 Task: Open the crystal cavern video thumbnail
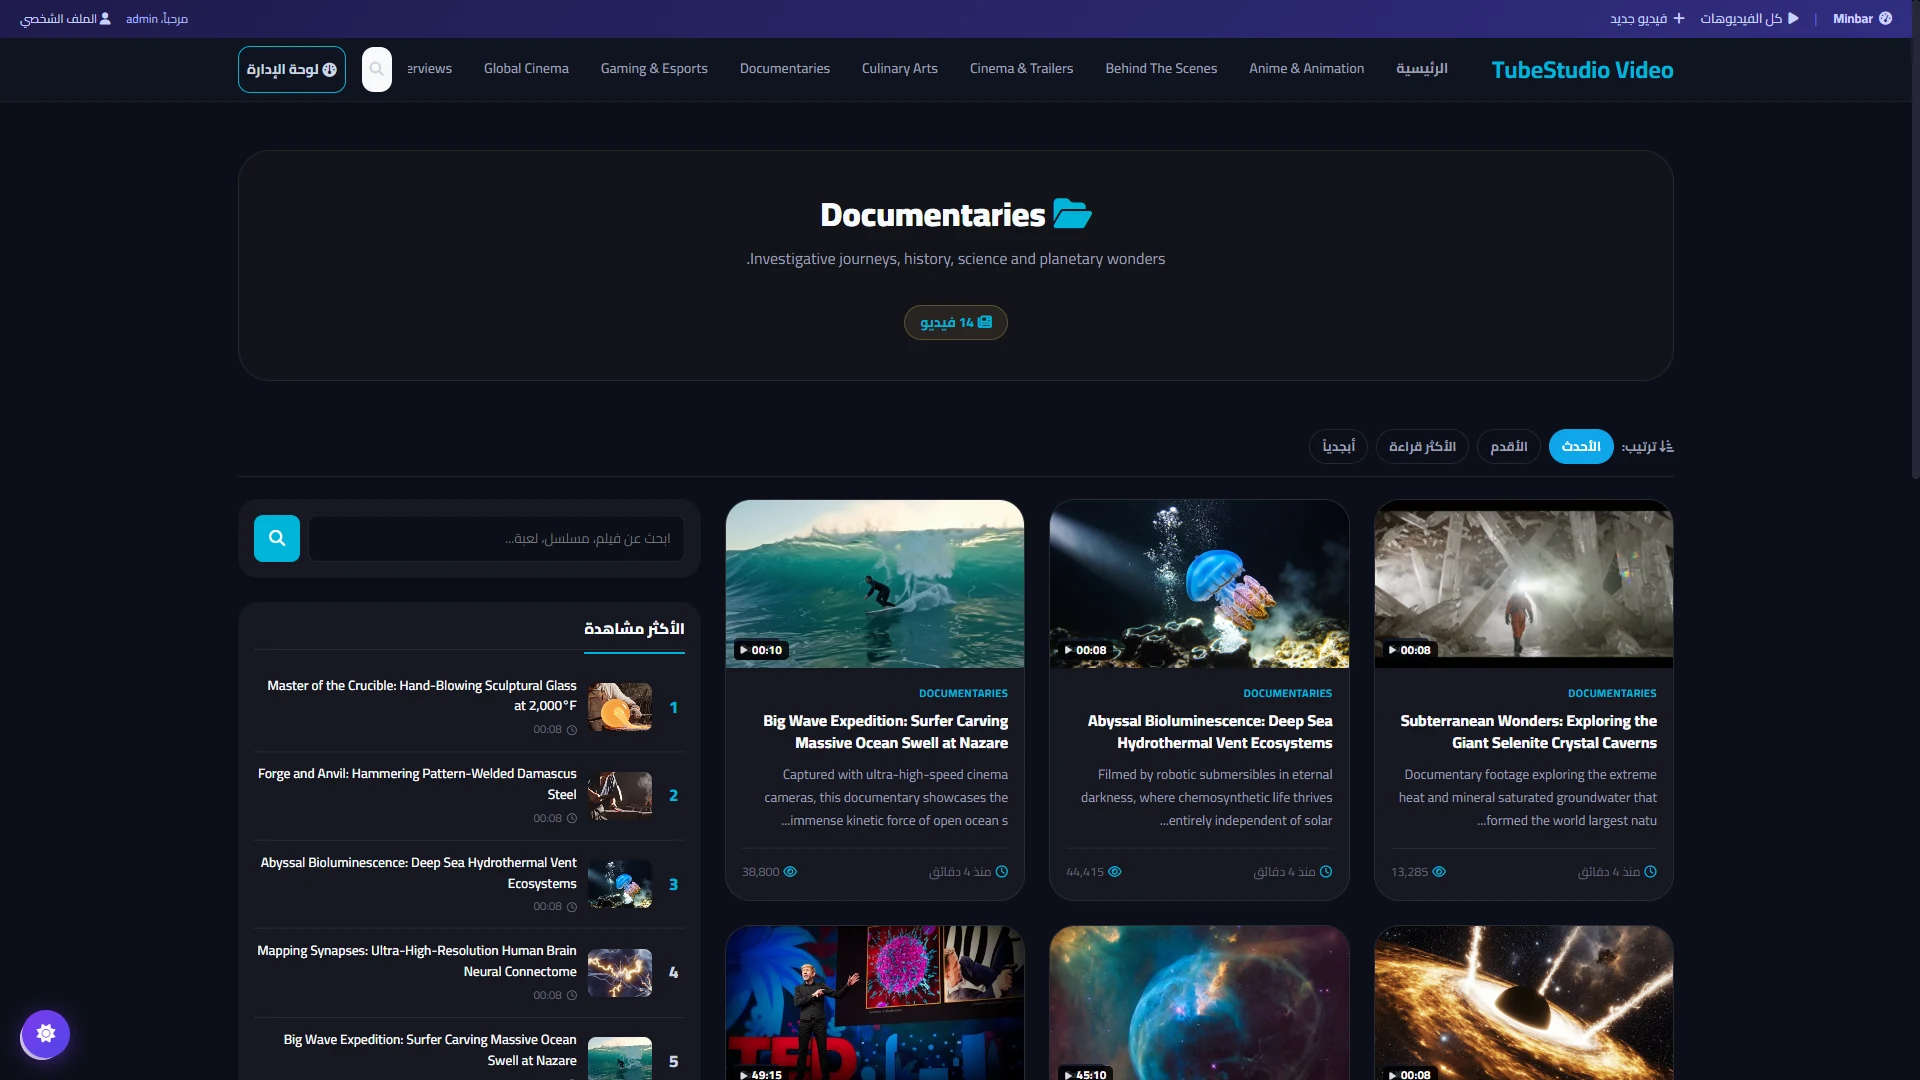coord(1524,584)
